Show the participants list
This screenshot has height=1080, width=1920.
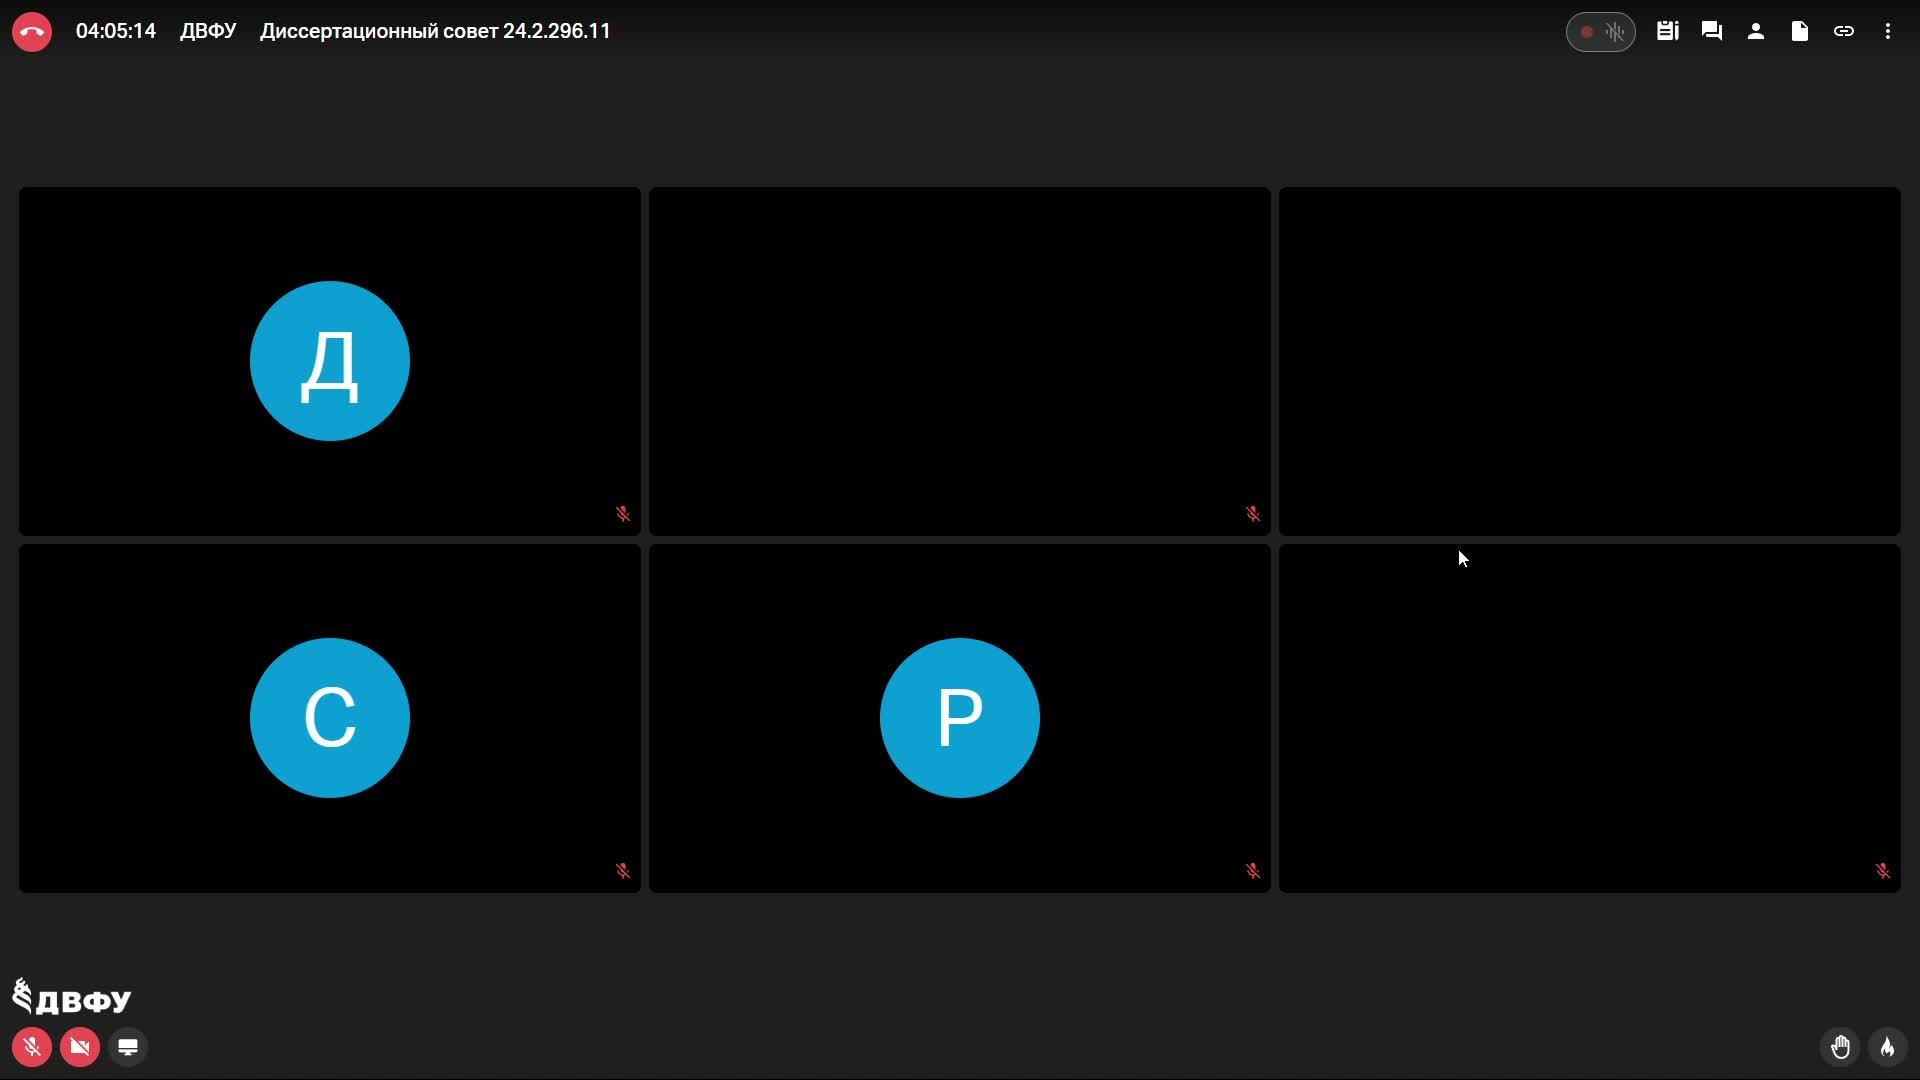click(x=1755, y=32)
